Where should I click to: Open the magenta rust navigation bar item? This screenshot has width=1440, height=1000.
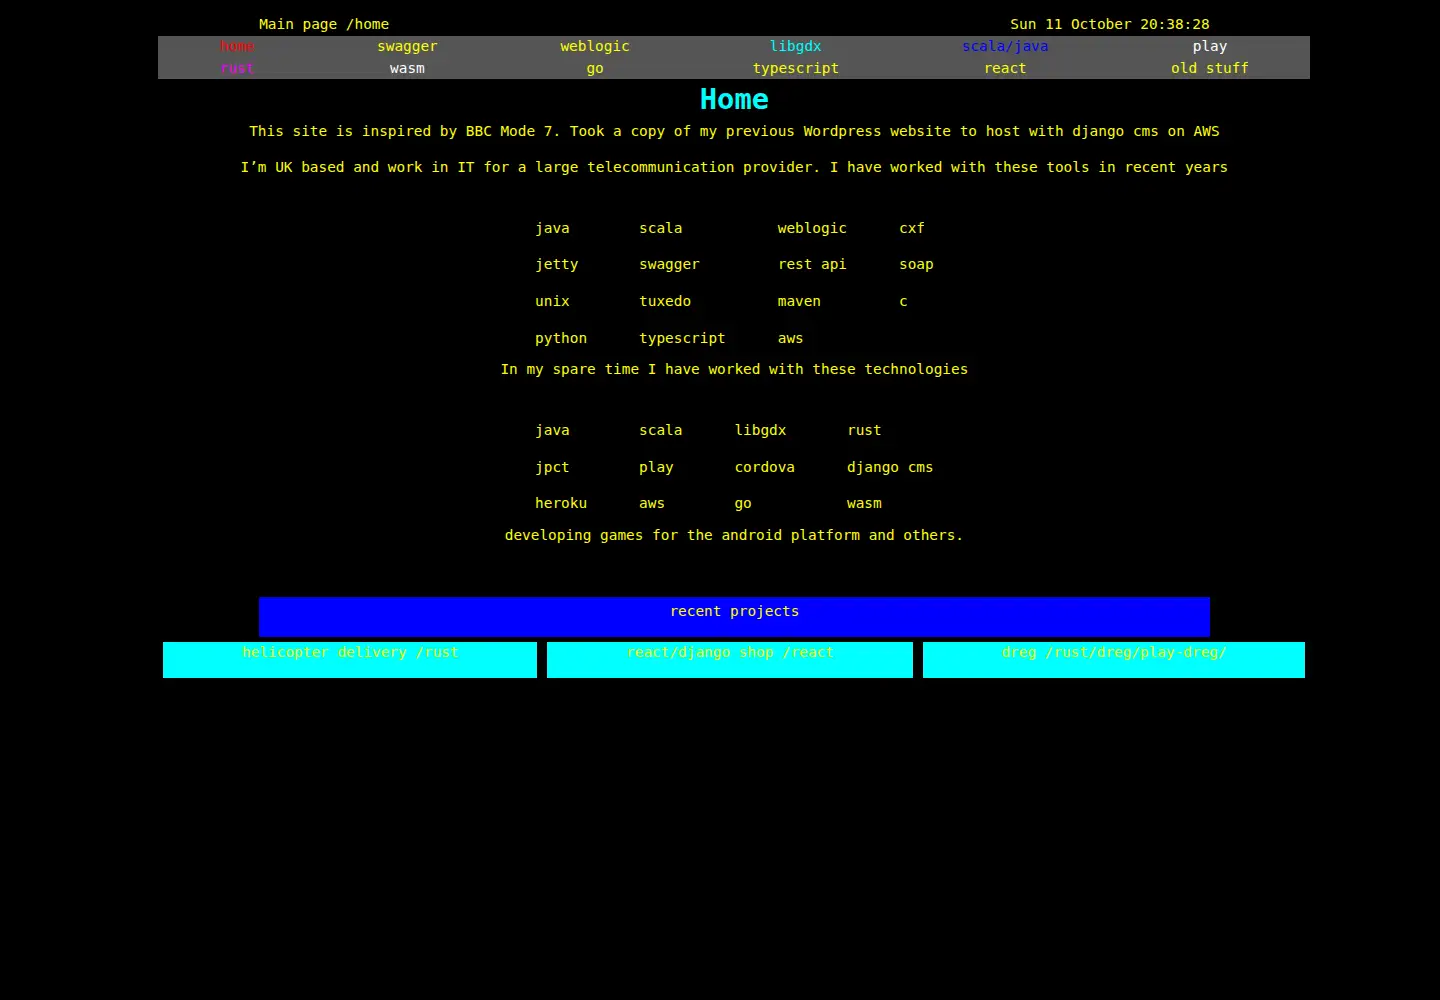click(237, 68)
